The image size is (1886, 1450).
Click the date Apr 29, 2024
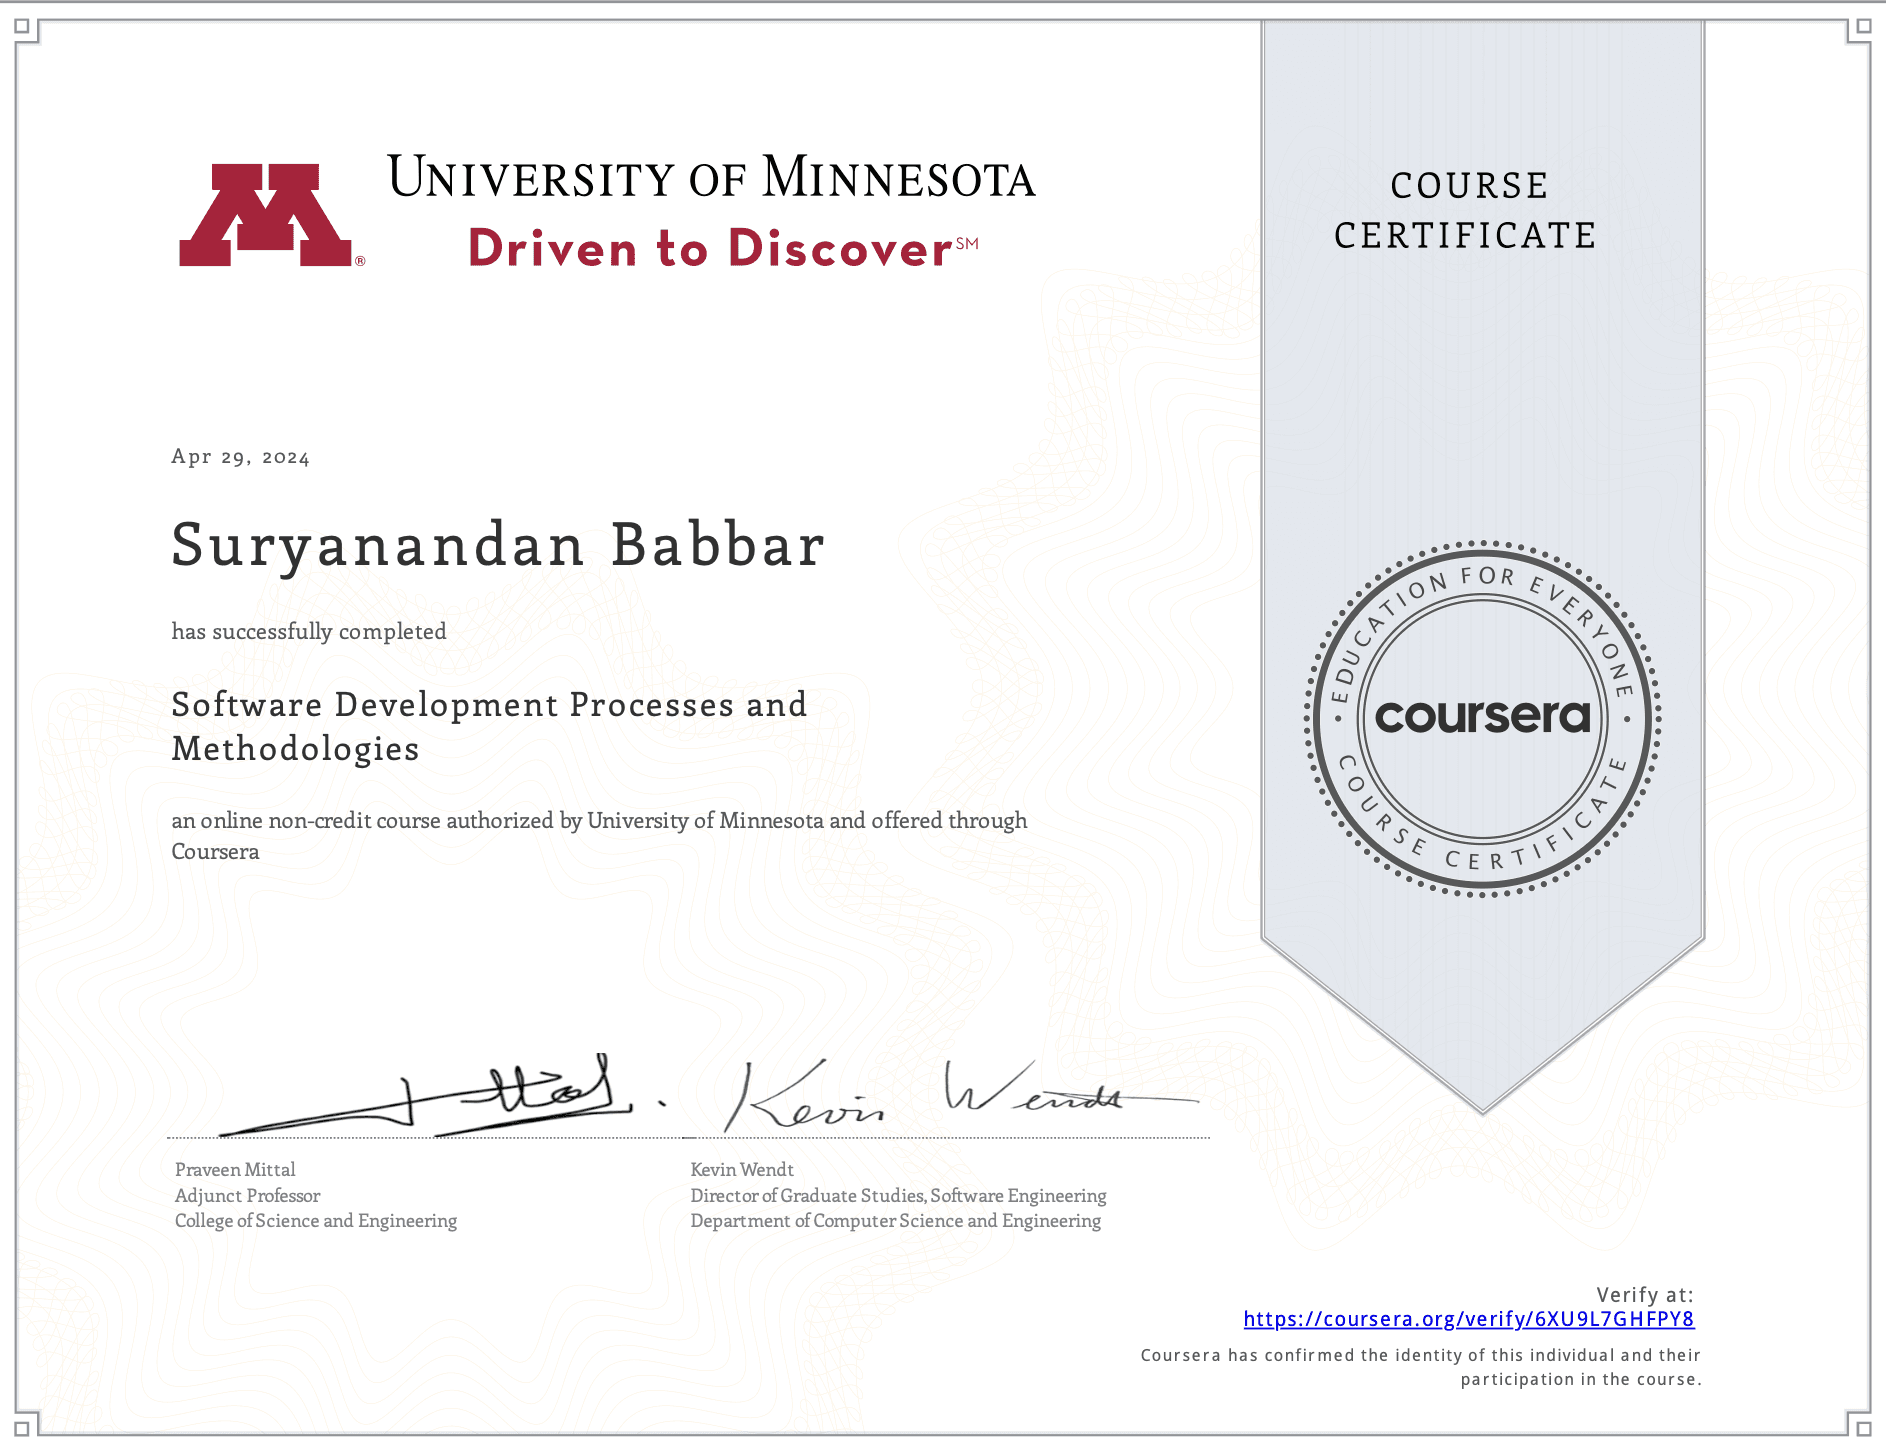(x=240, y=457)
